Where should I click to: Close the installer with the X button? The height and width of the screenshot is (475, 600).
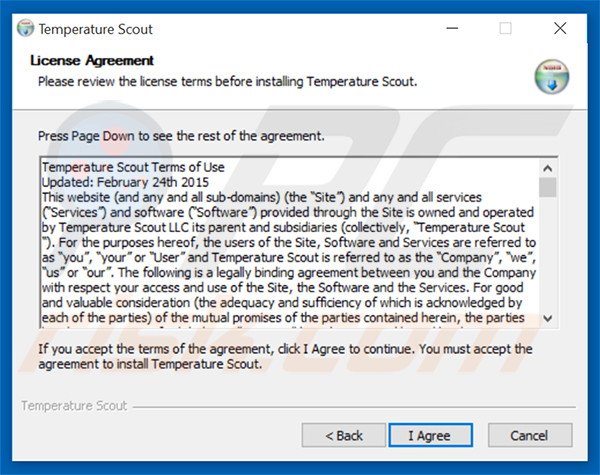click(561, 29)
